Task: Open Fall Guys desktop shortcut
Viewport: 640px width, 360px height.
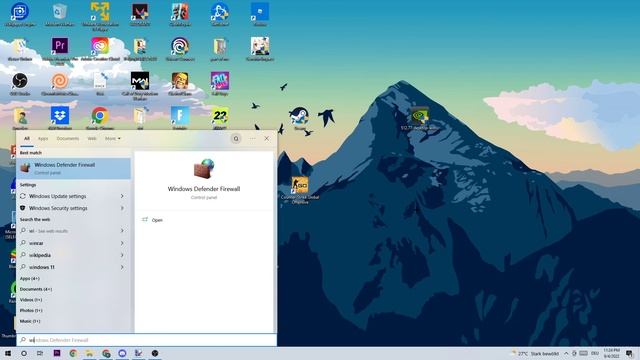Action: point(220,82)
